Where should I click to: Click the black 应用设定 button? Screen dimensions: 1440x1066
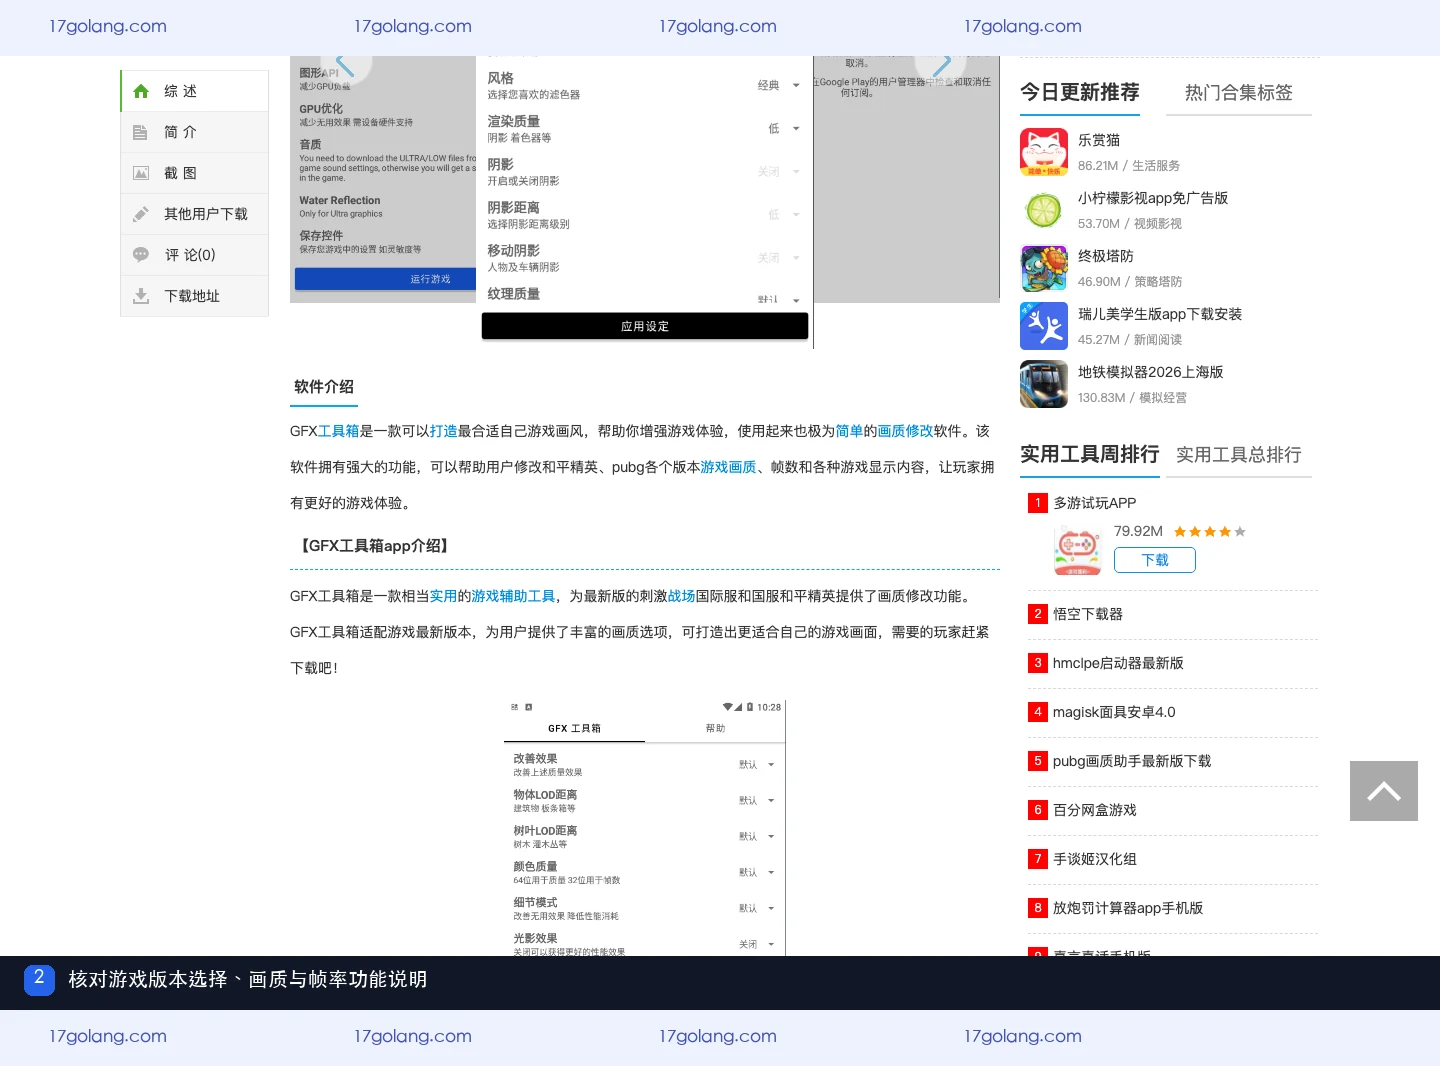click(x=645, y=326)
